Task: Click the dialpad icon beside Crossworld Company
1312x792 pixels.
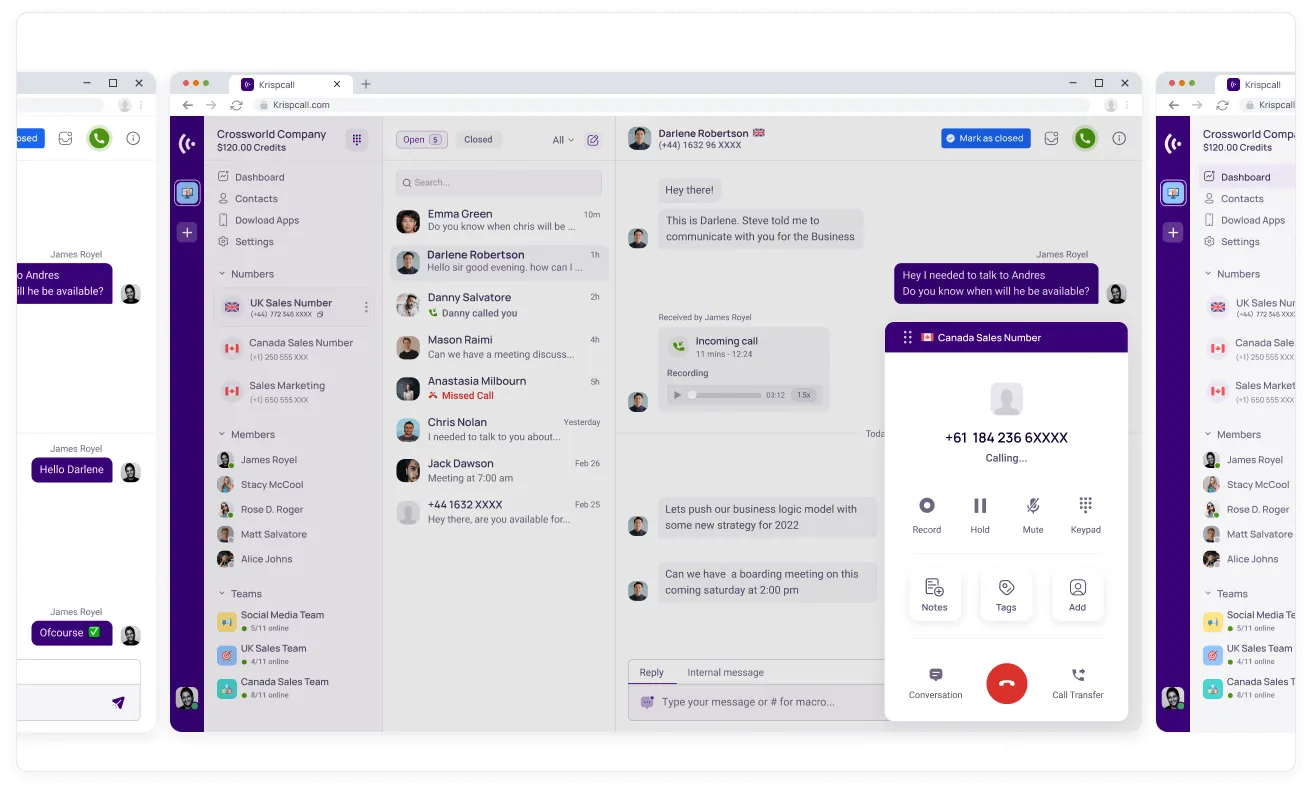Action: pyautogui.click(x=357, y=140)
